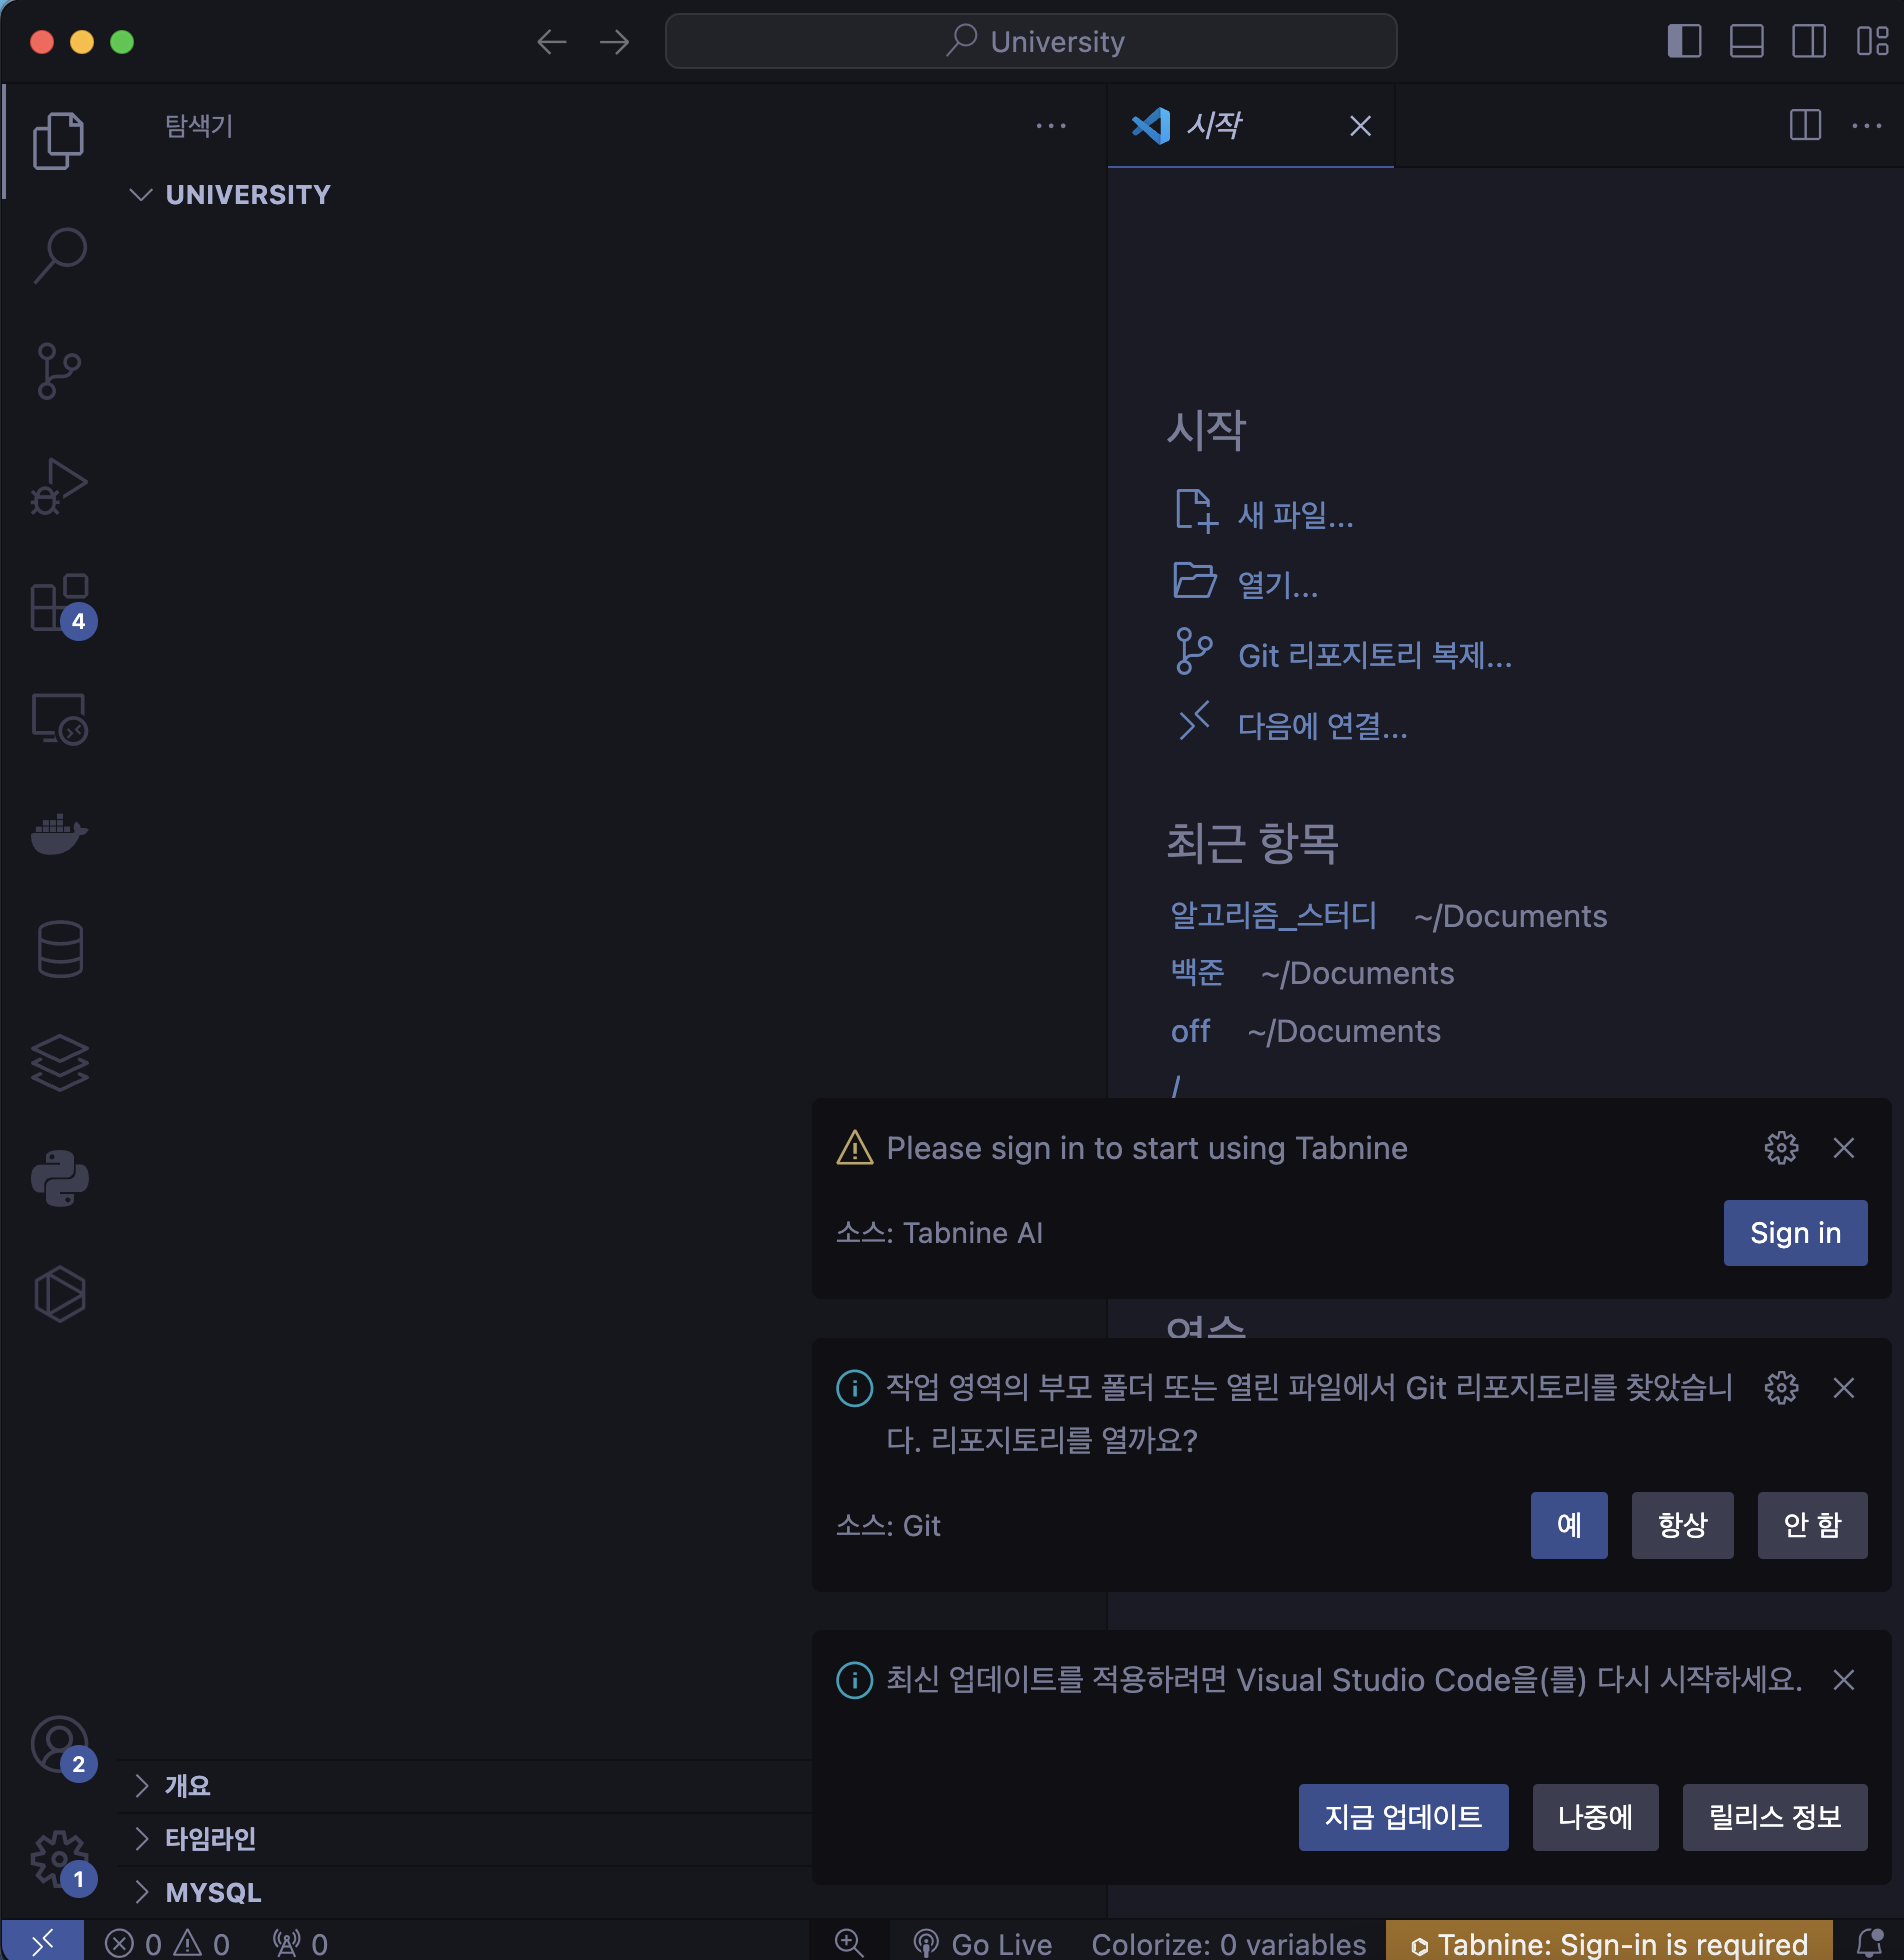Go back with the left arrow

point(551,42)
